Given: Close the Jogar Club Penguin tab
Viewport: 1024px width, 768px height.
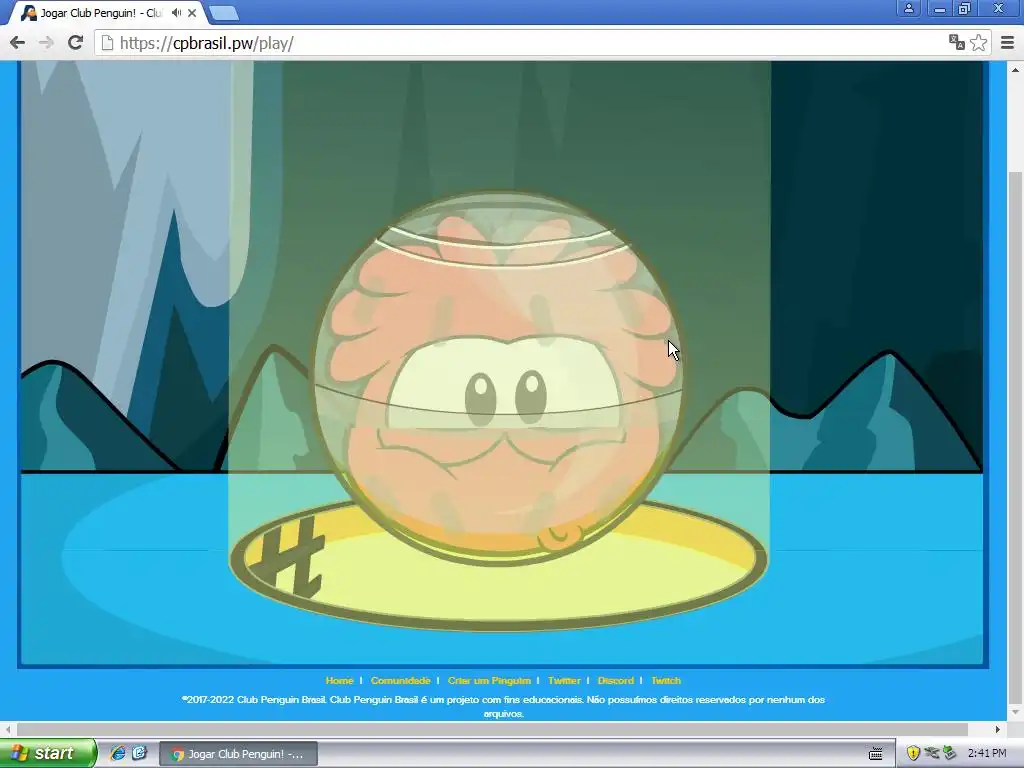Looking at the screenshot, I should [192, 13].
